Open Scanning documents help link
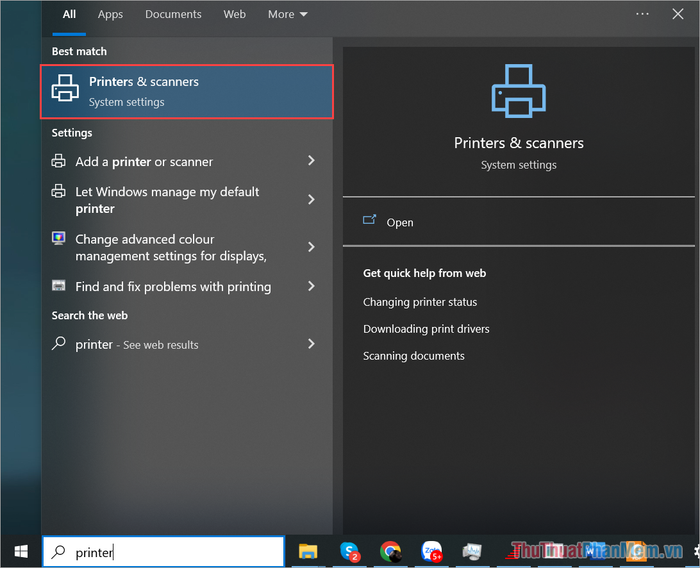Image resolution: width=700 pixels, height=568 pixels. [413, 356]
